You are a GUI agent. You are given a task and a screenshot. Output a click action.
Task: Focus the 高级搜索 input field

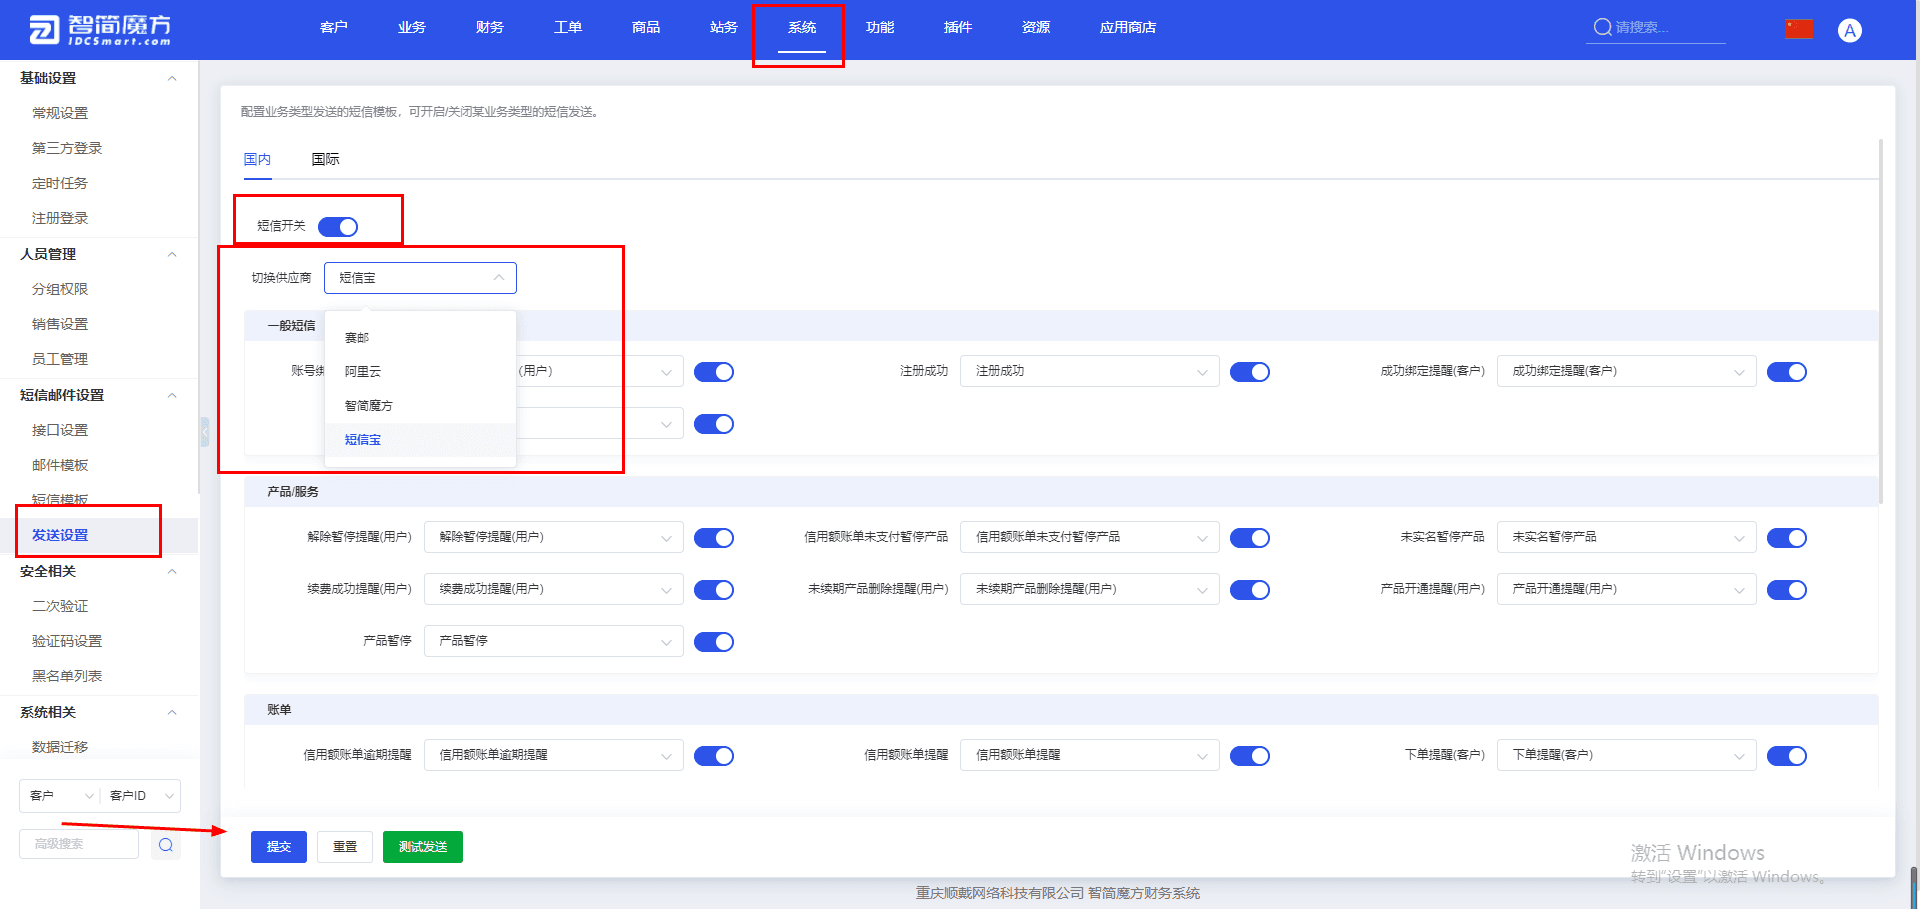coord(79,844)
